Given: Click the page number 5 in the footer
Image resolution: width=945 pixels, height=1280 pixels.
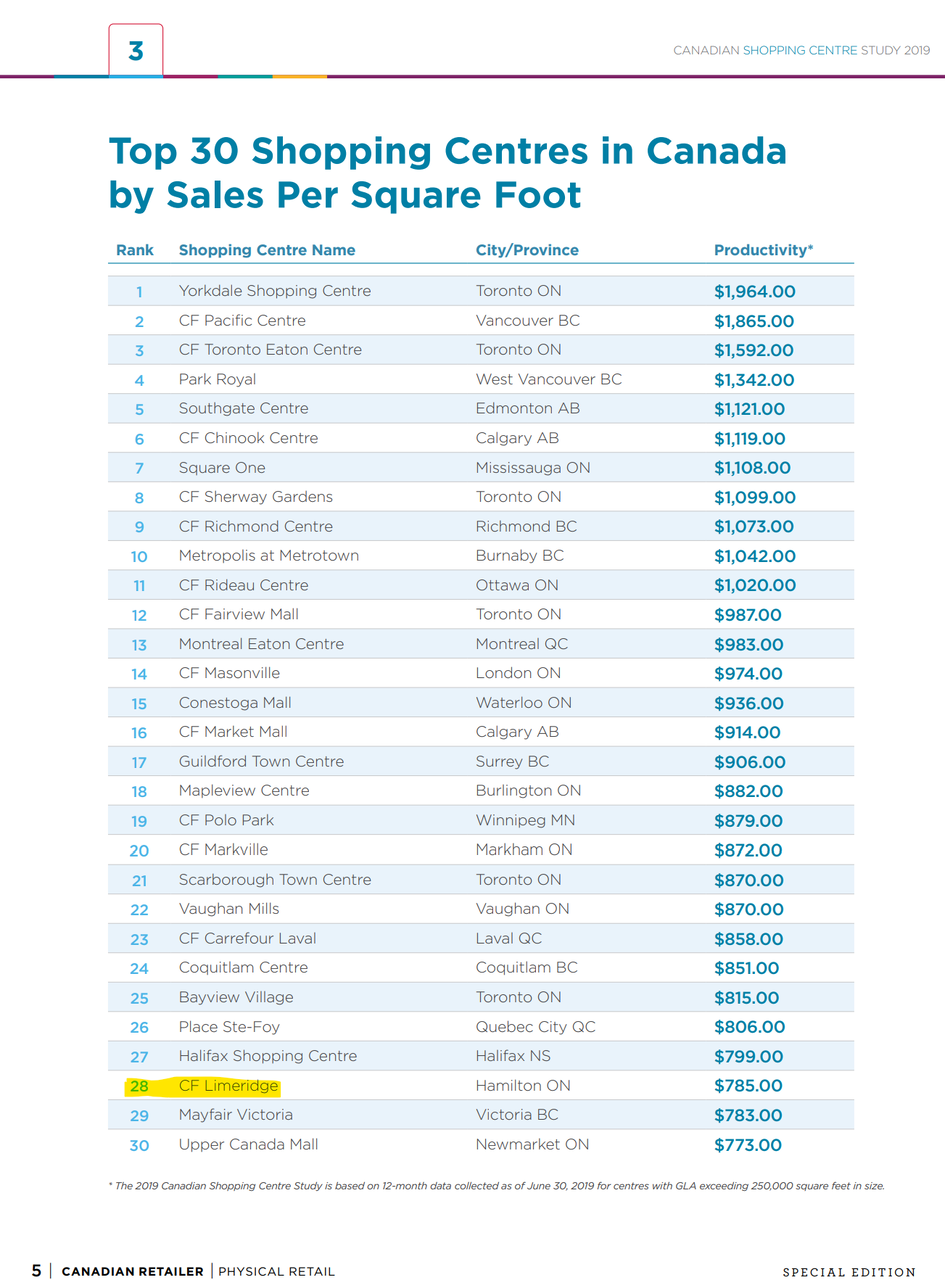Looking at the screenshot, I should tap(36, 1271).
